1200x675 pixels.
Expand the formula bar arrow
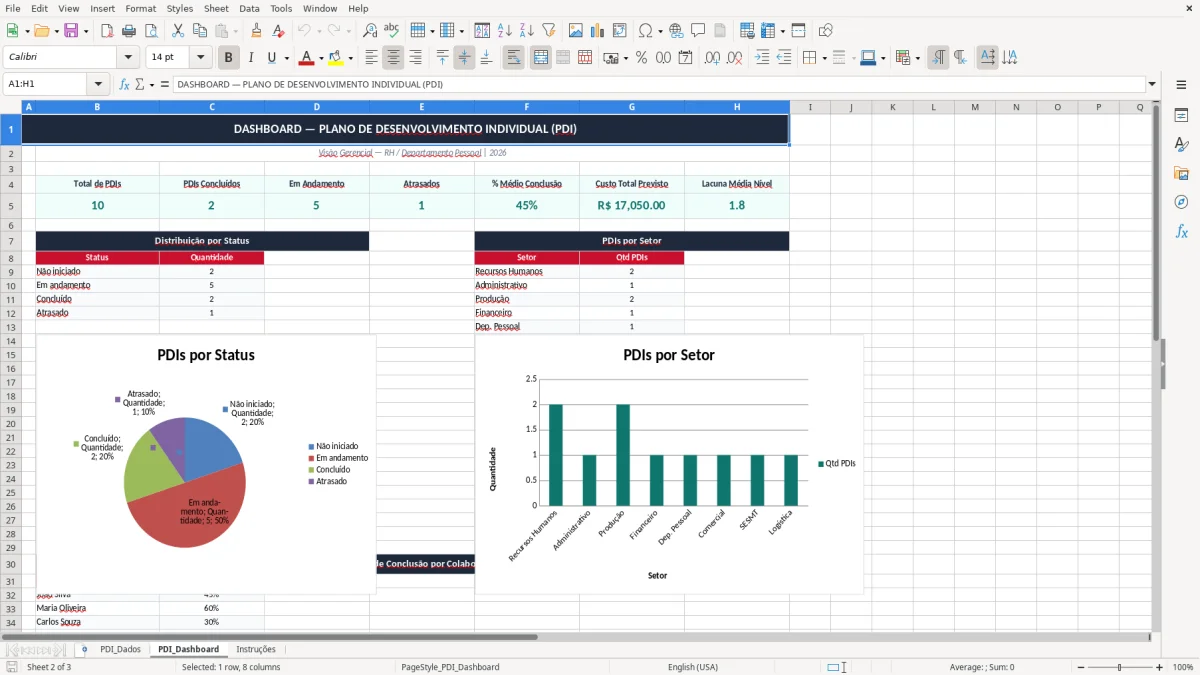1152,84
